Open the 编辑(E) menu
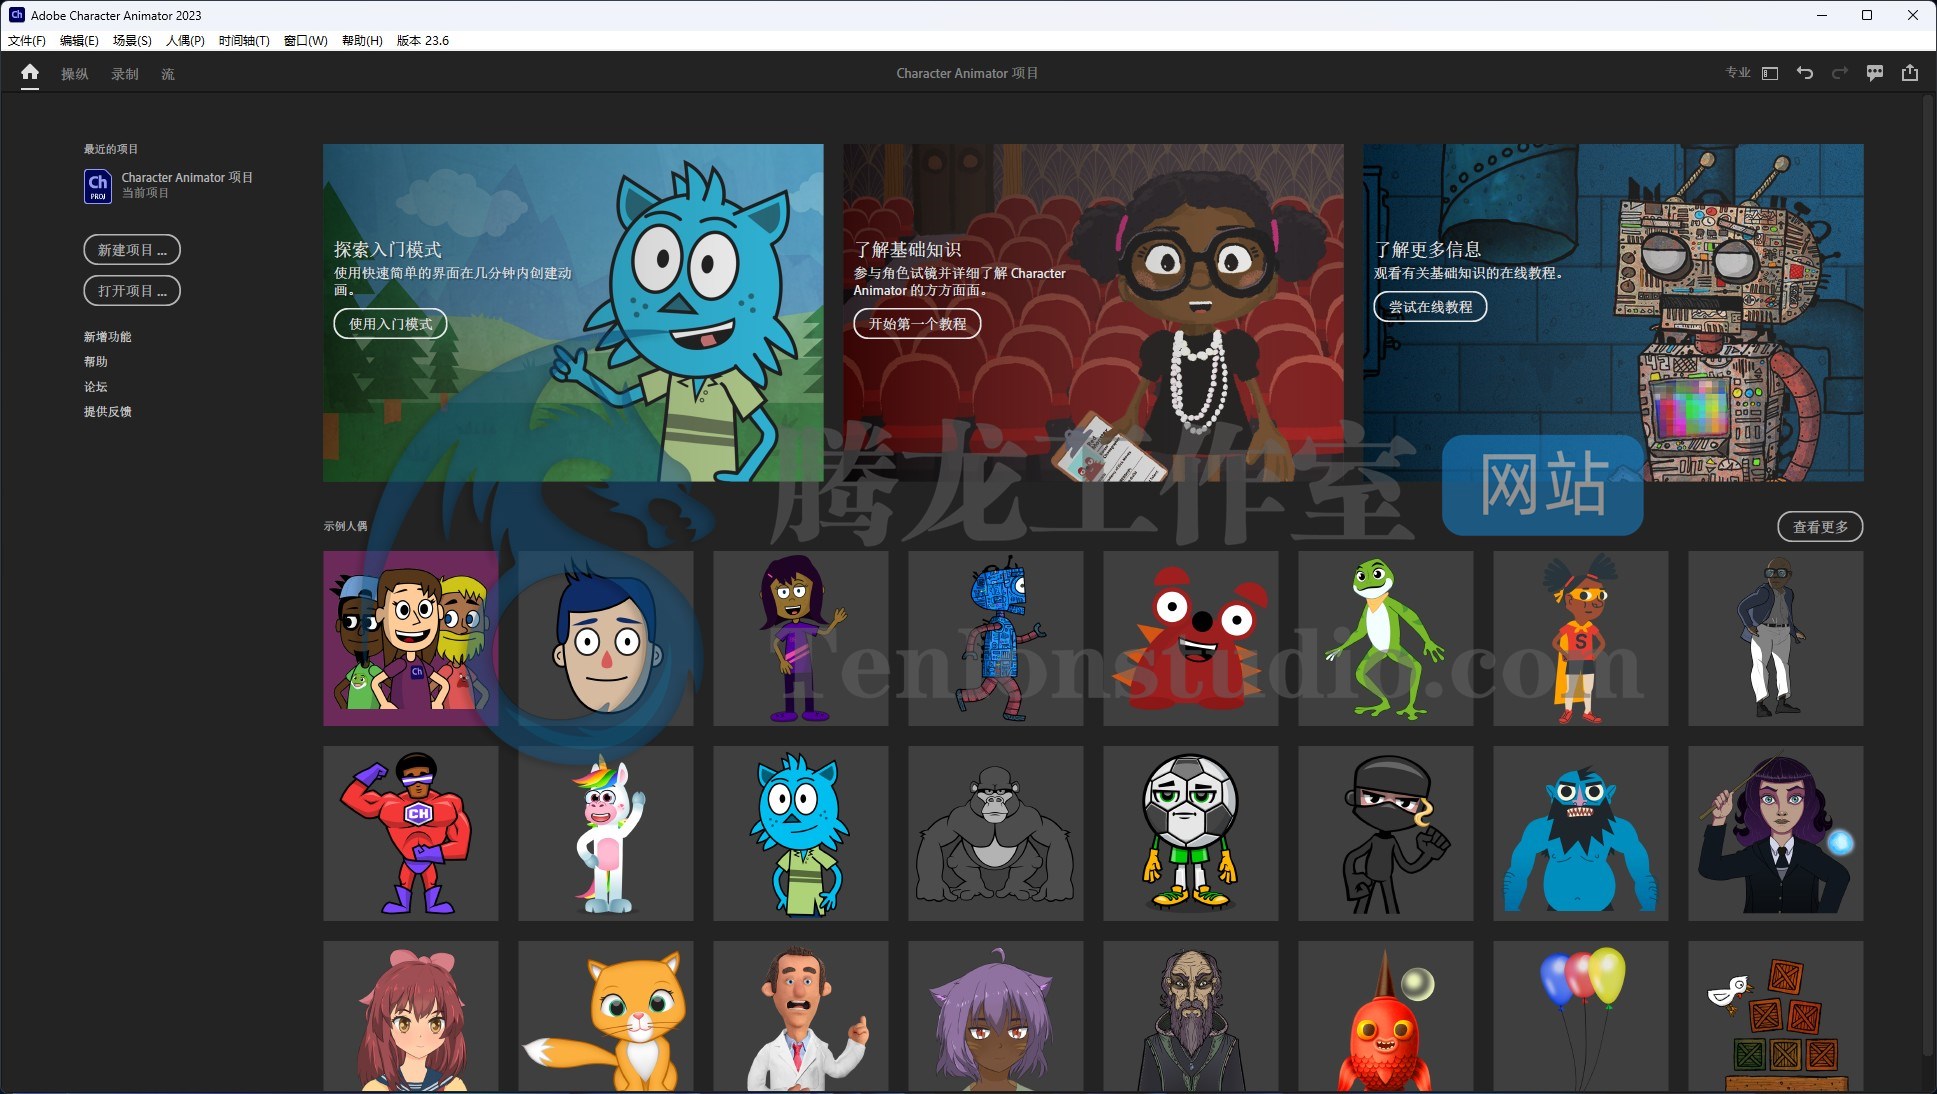1937x1094 pixels. [x=79, y=41]
